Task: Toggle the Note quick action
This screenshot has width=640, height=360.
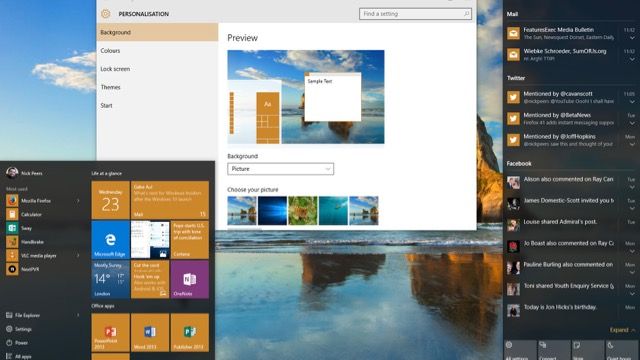Action: pyautogui.click(x=588, y=350)
